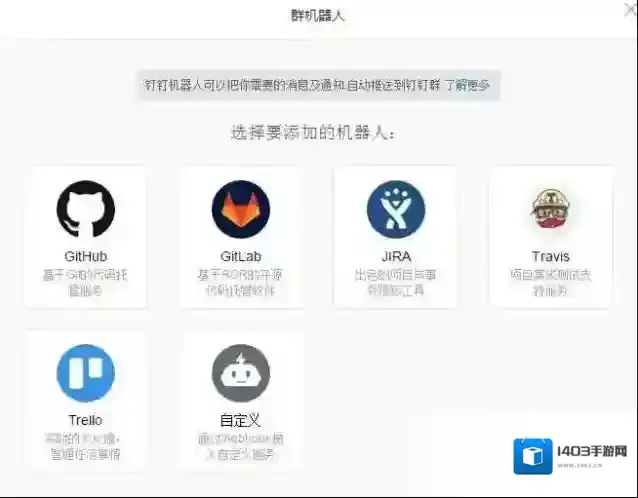Click the 自定义 label text

pyautogui.click(x=240, y=420)
